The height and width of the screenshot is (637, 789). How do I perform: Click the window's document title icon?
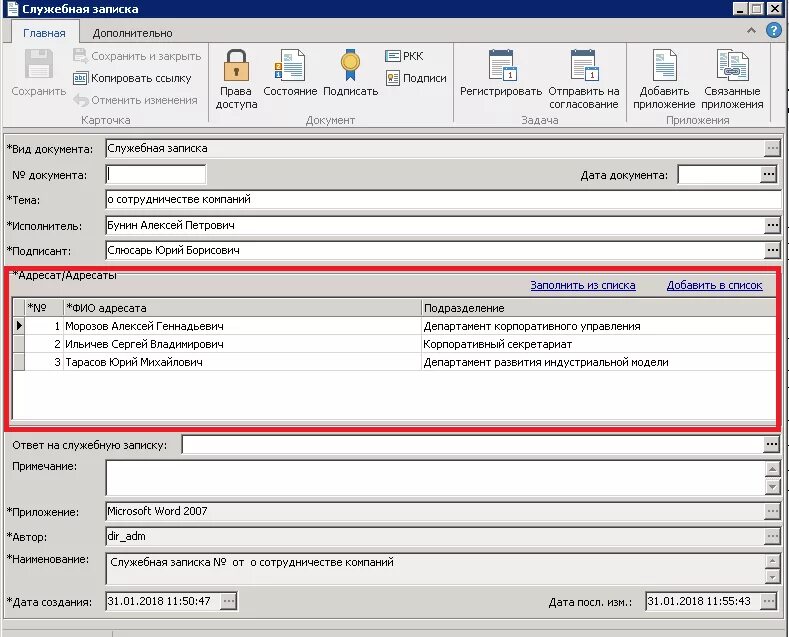[x=13, y=9]
